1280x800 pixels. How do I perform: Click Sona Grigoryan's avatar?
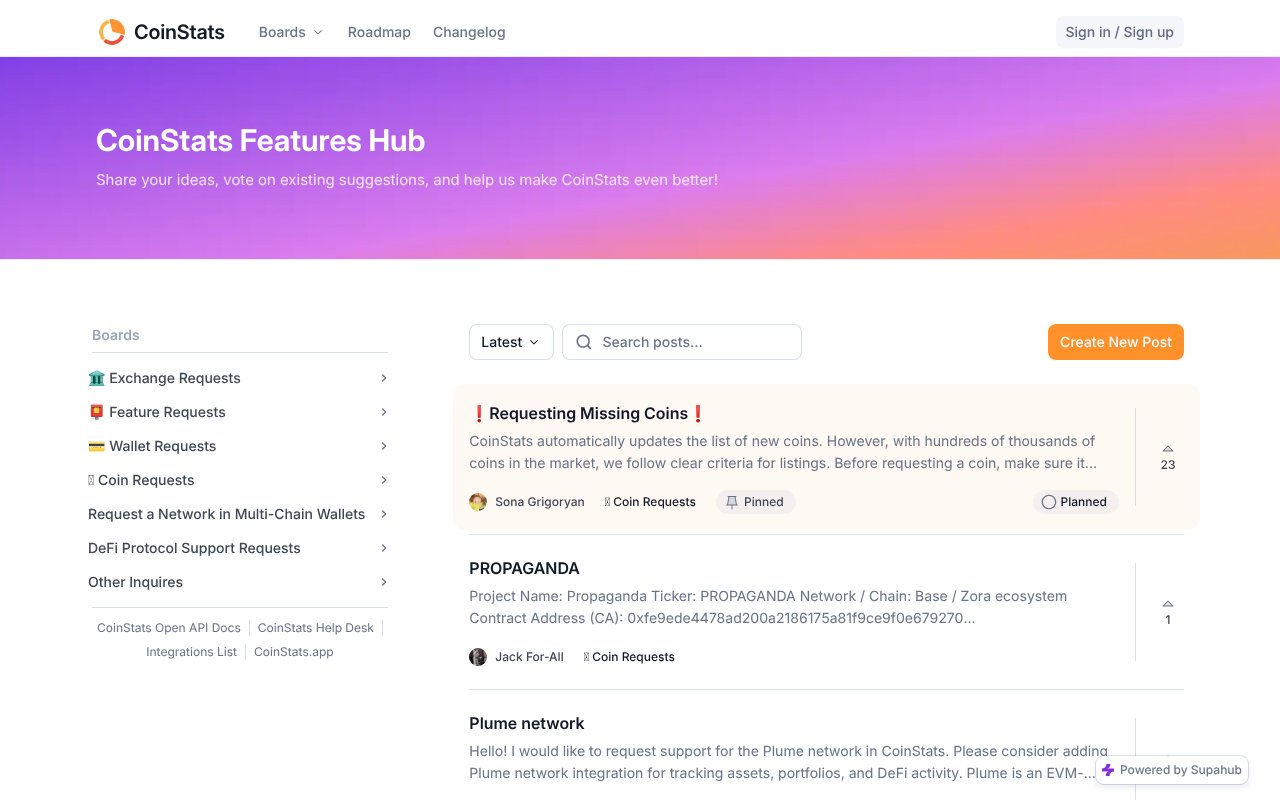pos(478,502)
